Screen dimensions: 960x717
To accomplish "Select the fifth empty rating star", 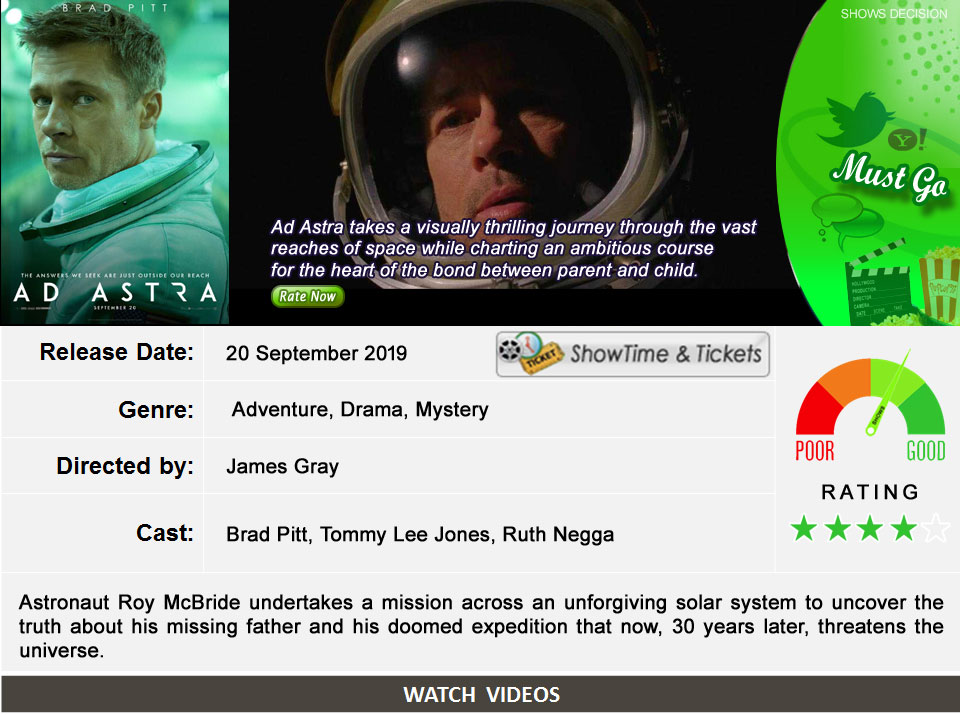I will [936, 528].
